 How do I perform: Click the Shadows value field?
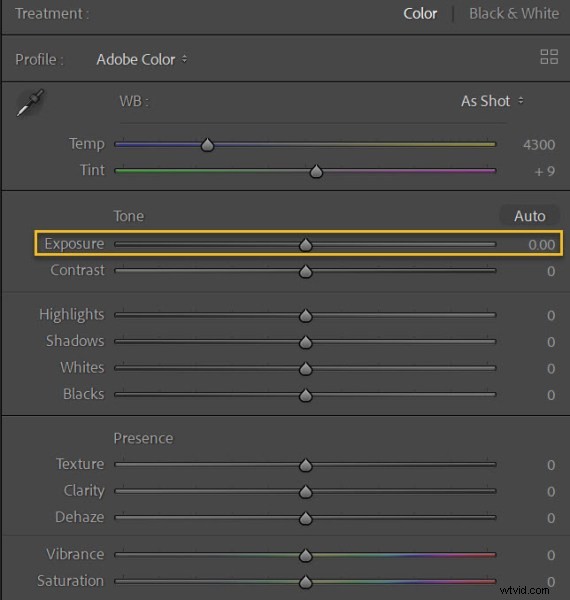pyautogui.click(x=551, y=342)
